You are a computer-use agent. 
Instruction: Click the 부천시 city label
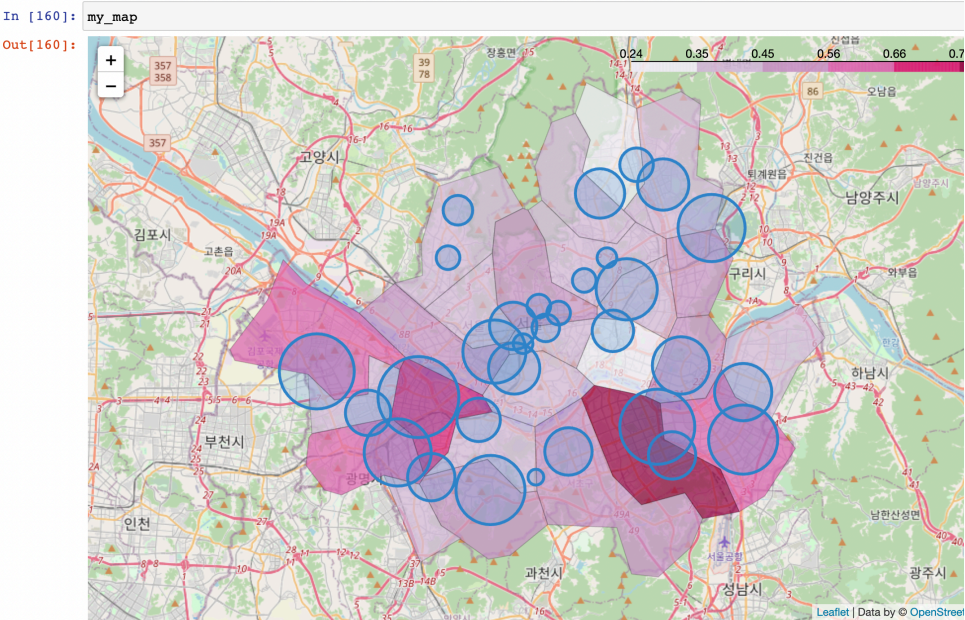pyautogui.click(x=224, y=442)
